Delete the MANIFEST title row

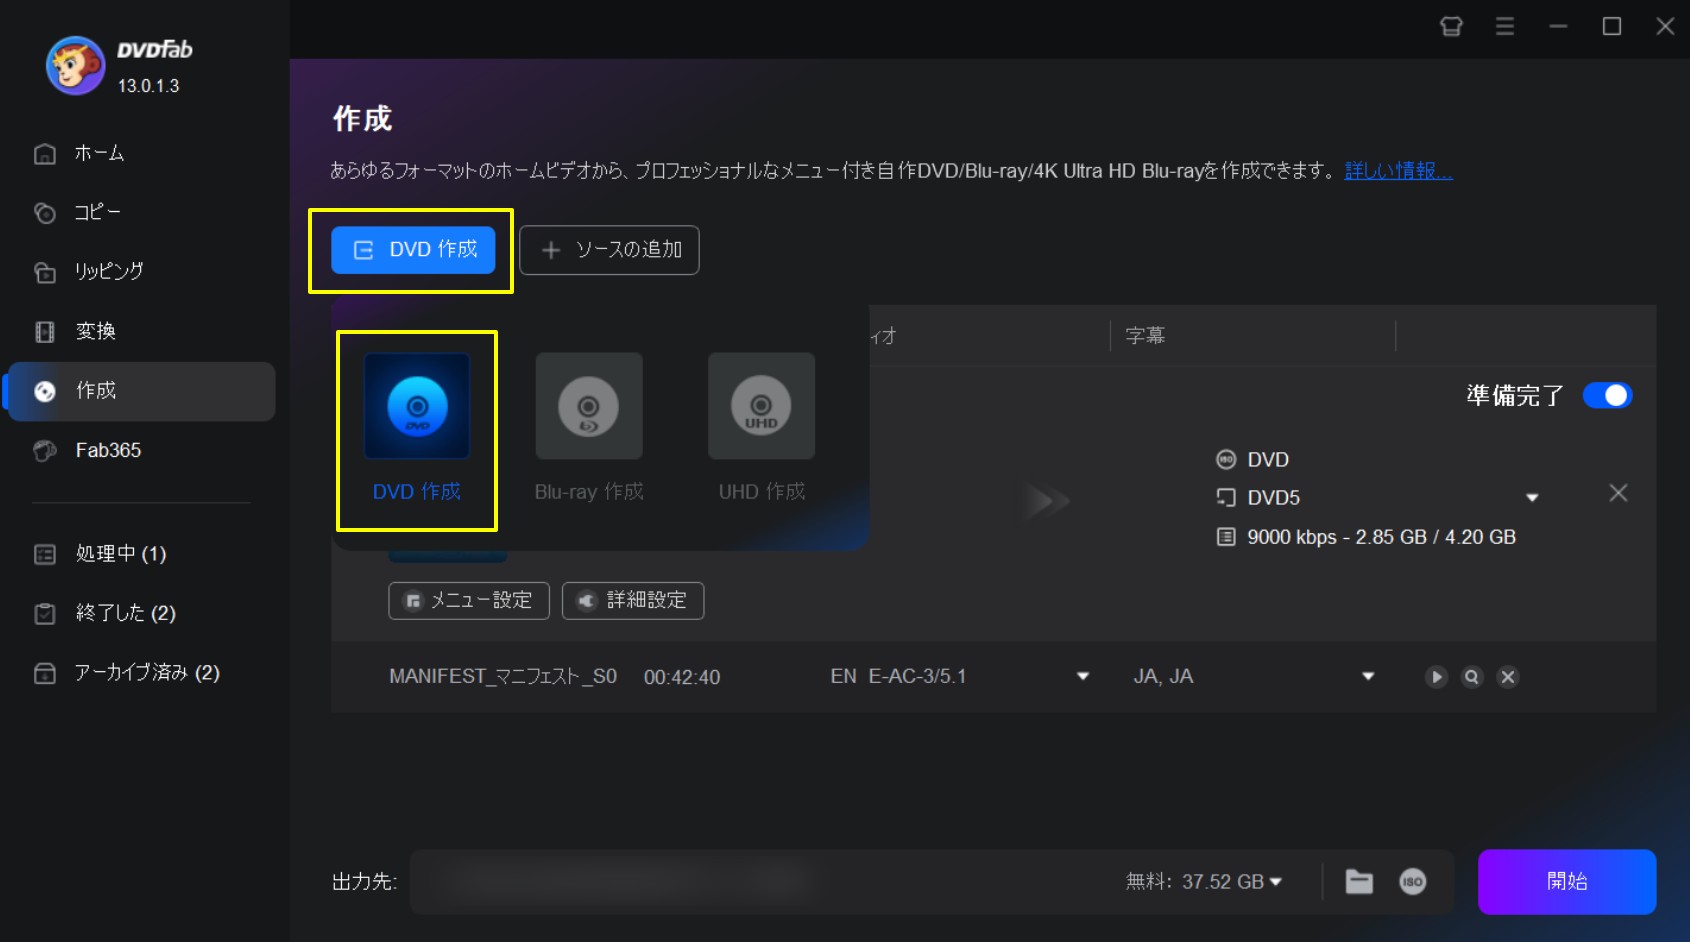click(x=1508, y=677)
